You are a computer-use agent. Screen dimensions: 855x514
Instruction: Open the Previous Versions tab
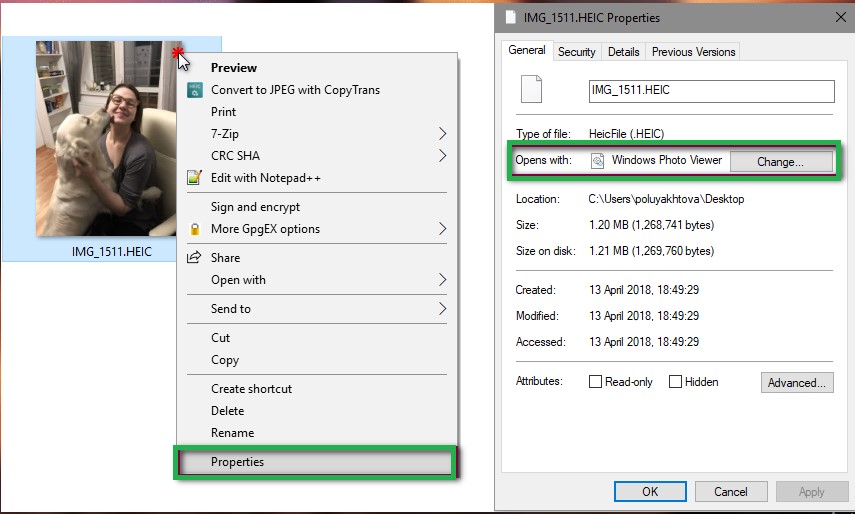point(693,52)
